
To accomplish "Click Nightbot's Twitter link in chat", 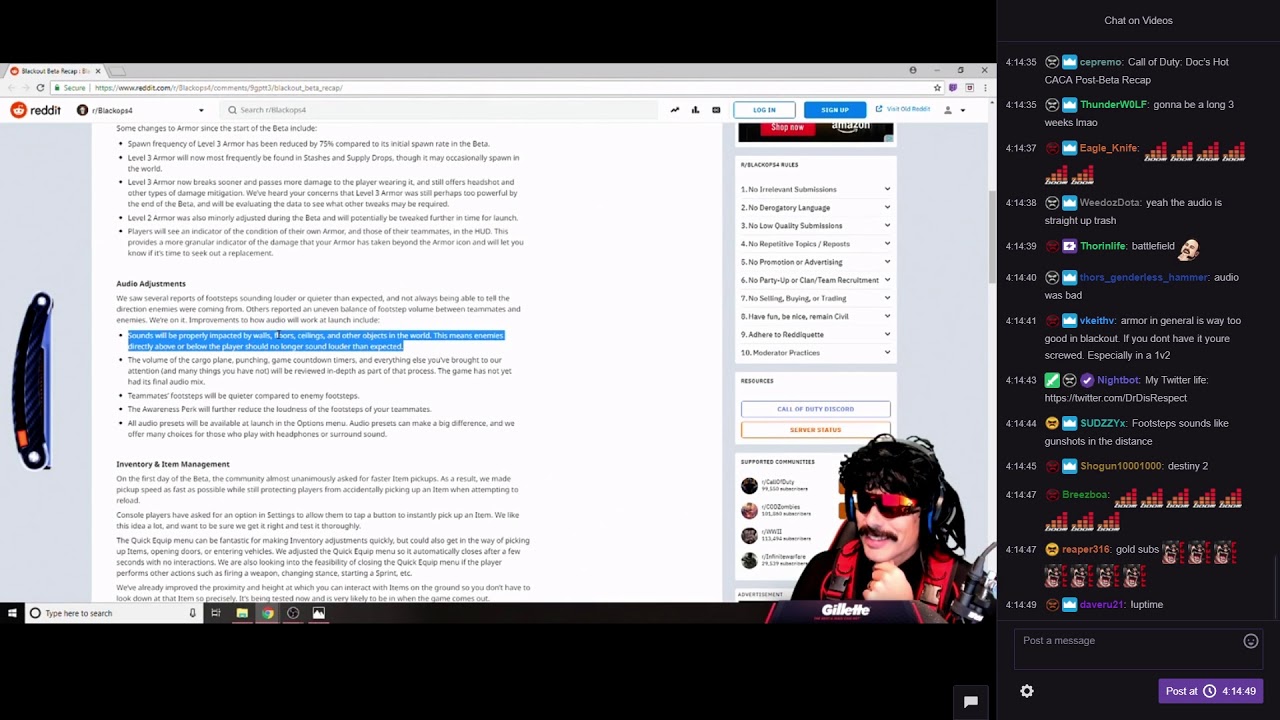I will click(1116, 398).
